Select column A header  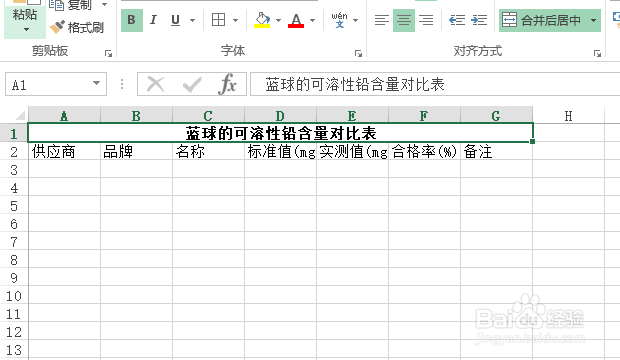[x=64, y=115]
